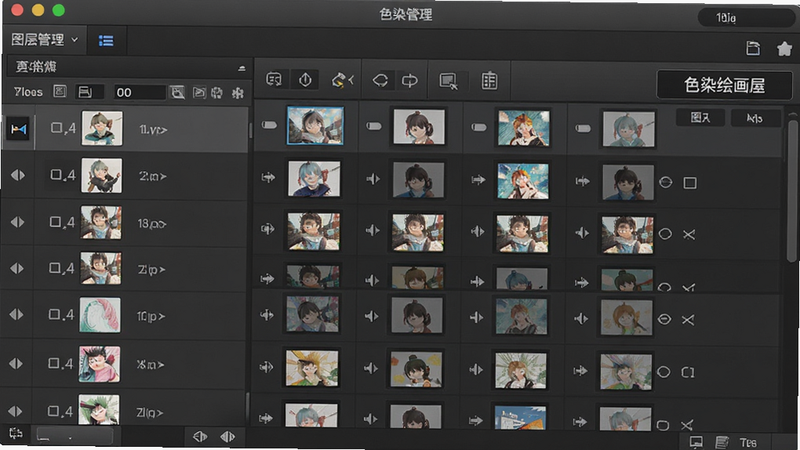The image size is (800, 450).
Task: Click the last of two bottom arrow-pair icons
Action: (x=228, y=436)
